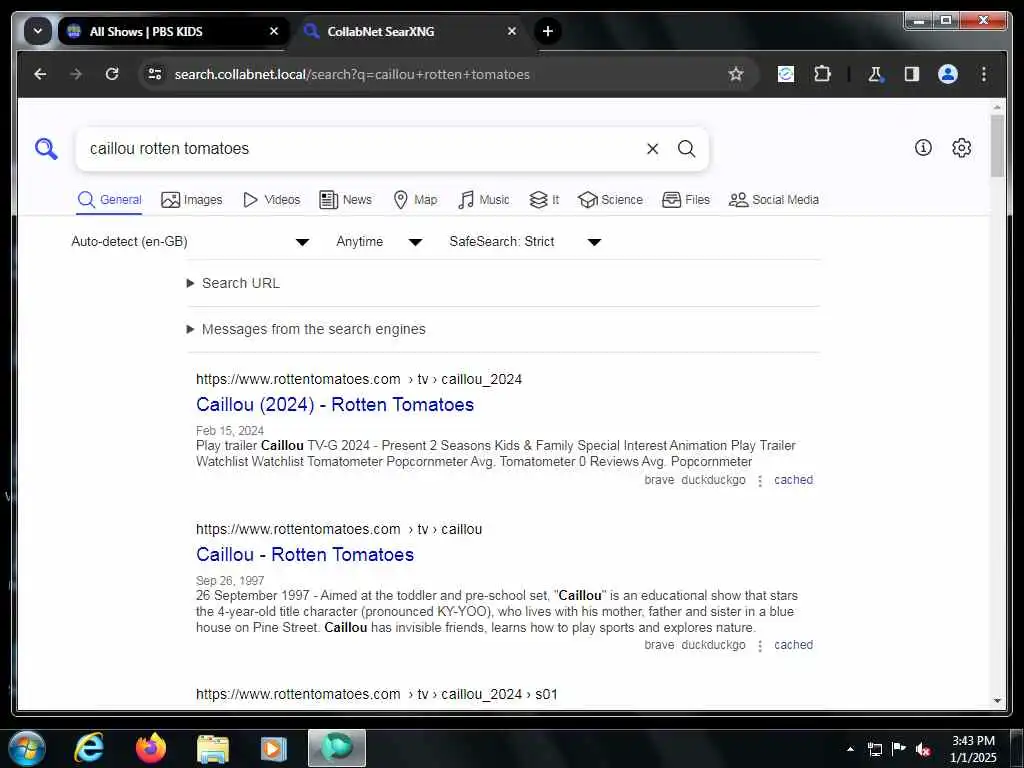The width and height of the screenshot is (1024, 768).
Task: Click the scrollbar down arrow
Action: click(x=997, y=701)
